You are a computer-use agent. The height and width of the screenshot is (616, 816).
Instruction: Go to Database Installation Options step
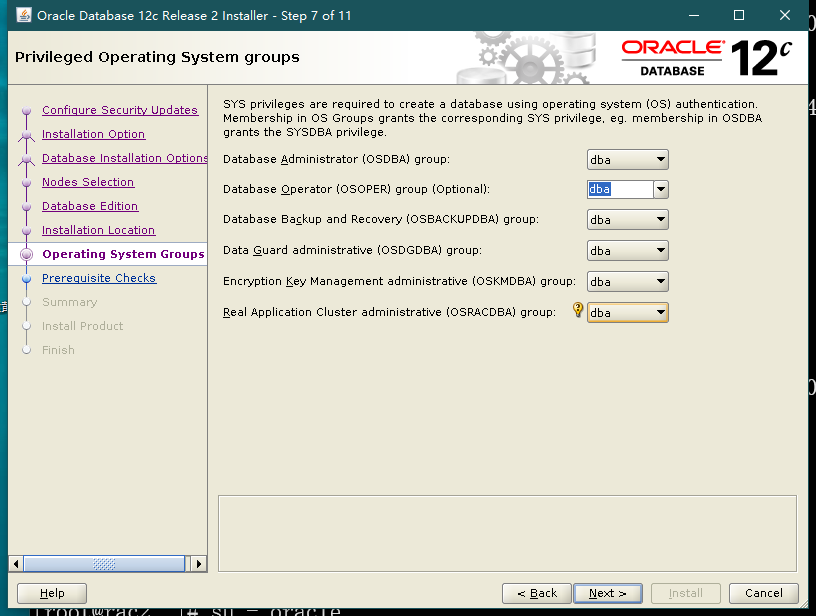pyautogui.click(x=124, y=158)
